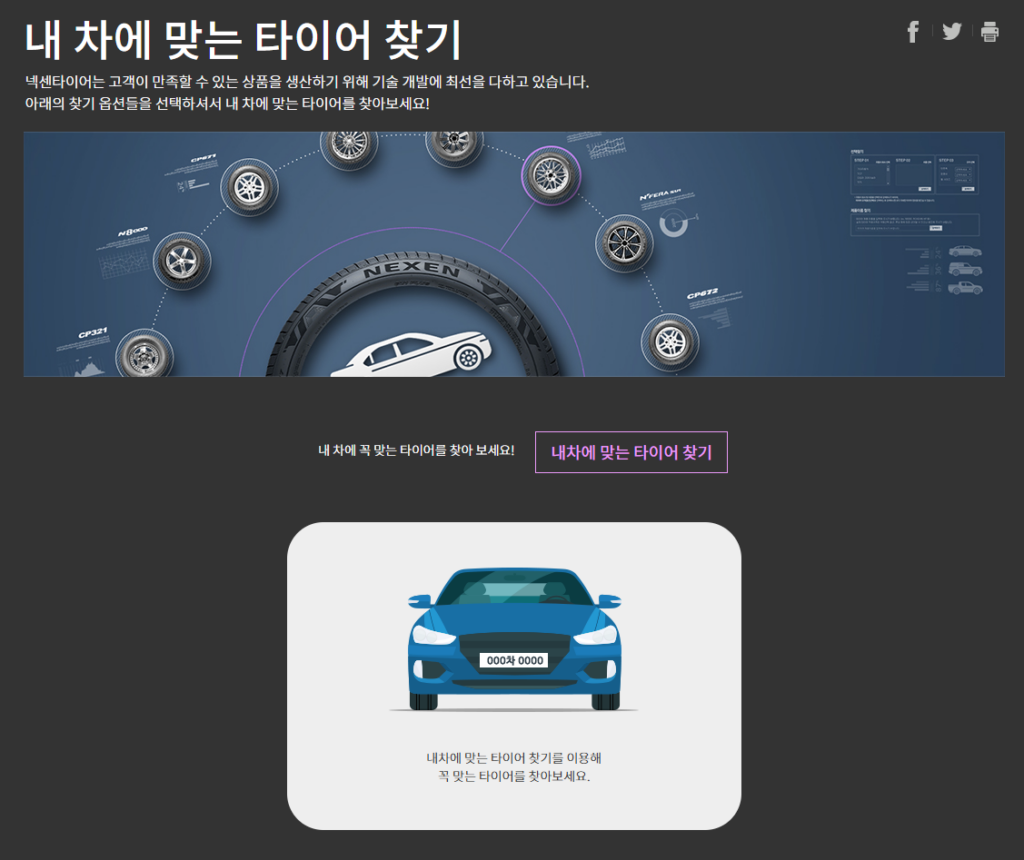Click the N8000 label in banner

pyautogui.click(x=133, y=232)
